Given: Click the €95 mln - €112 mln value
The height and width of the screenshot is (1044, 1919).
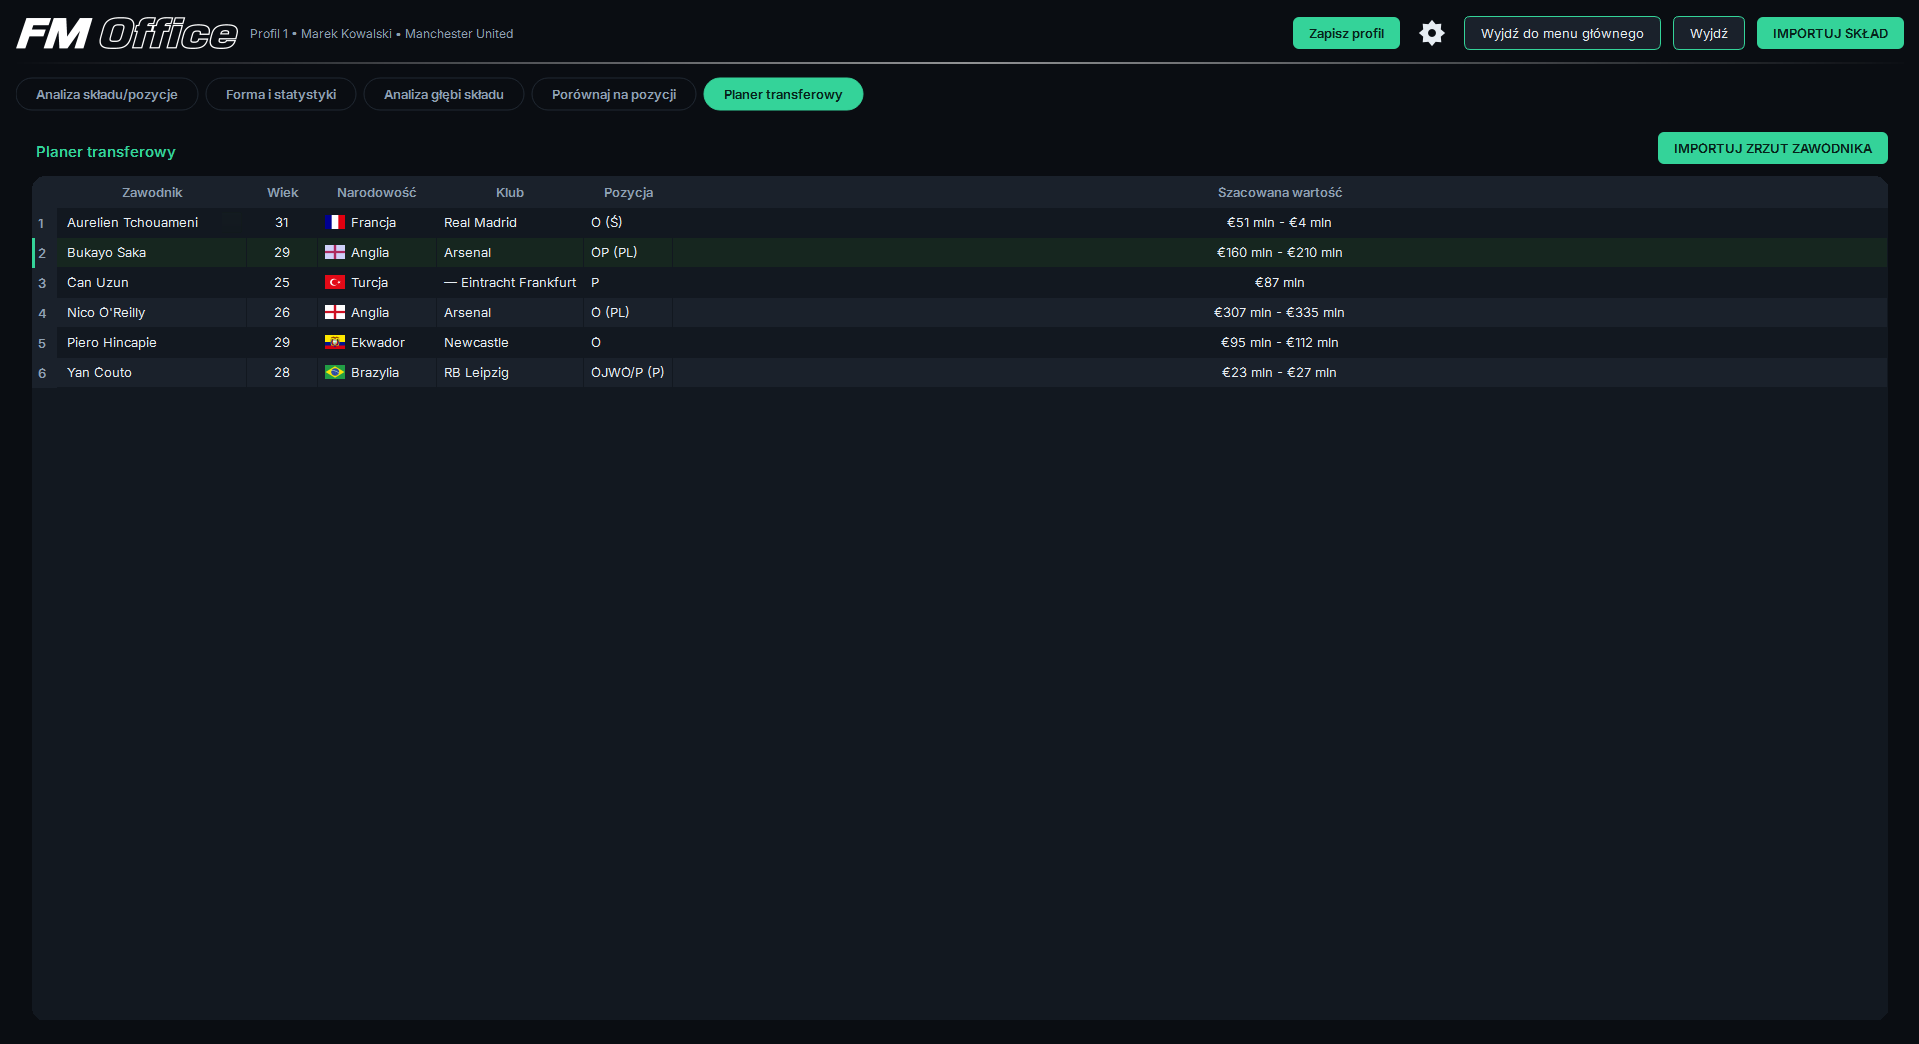Looking at the screenshot, I should [1279, 342].
